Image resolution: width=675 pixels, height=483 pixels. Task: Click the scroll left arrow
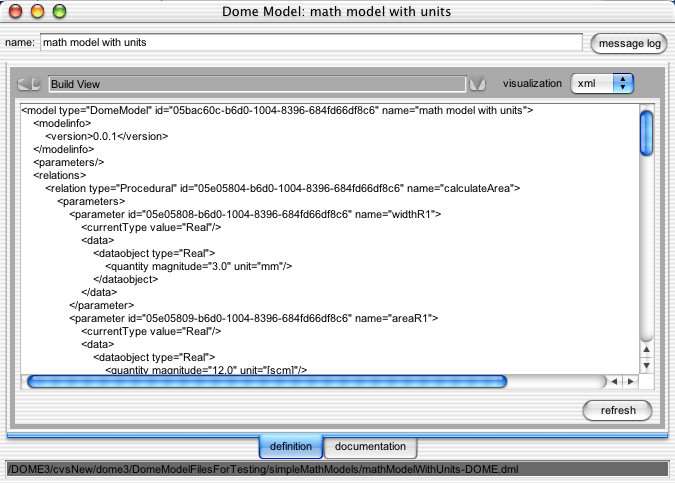tap(614, 381)
